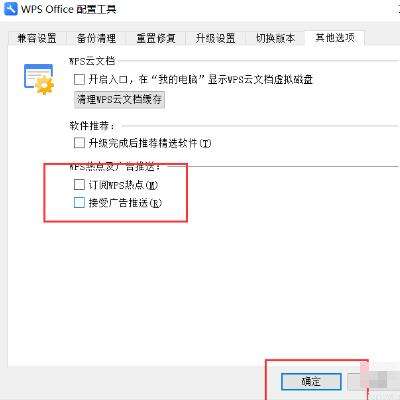This screenshot has width=400, height=400.
Task: Switch to the 兼容设置 tab
Action: (x=37, y=38)
